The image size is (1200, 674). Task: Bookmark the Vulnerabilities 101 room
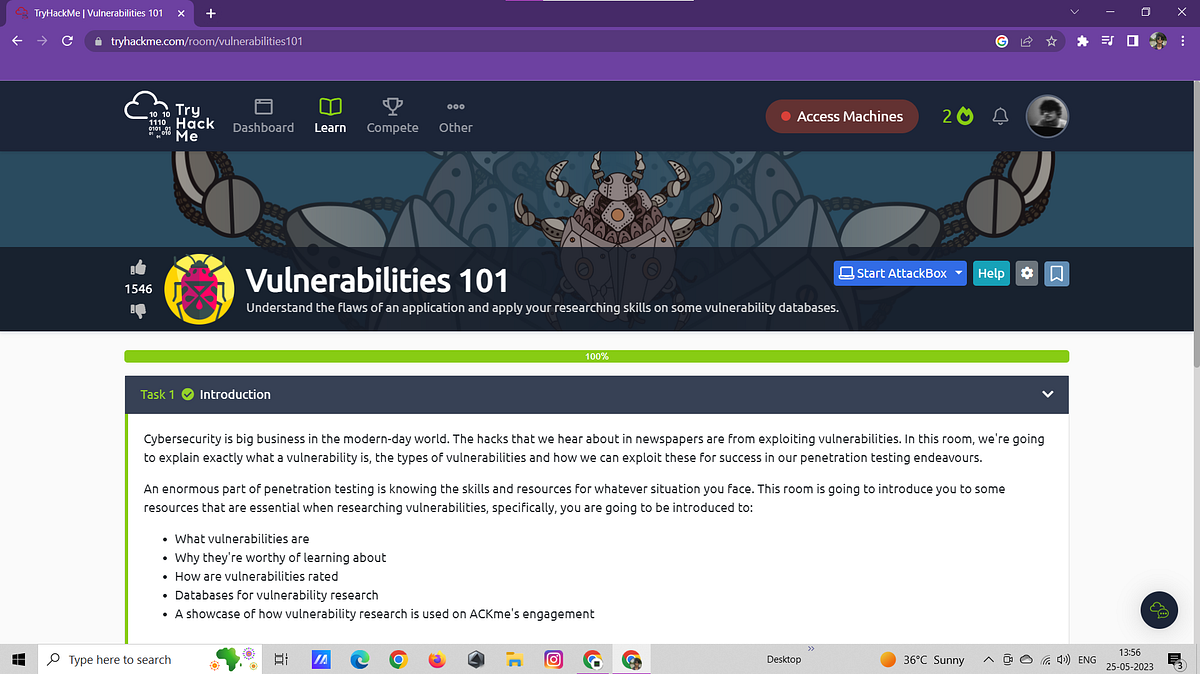click(1056, 272)
